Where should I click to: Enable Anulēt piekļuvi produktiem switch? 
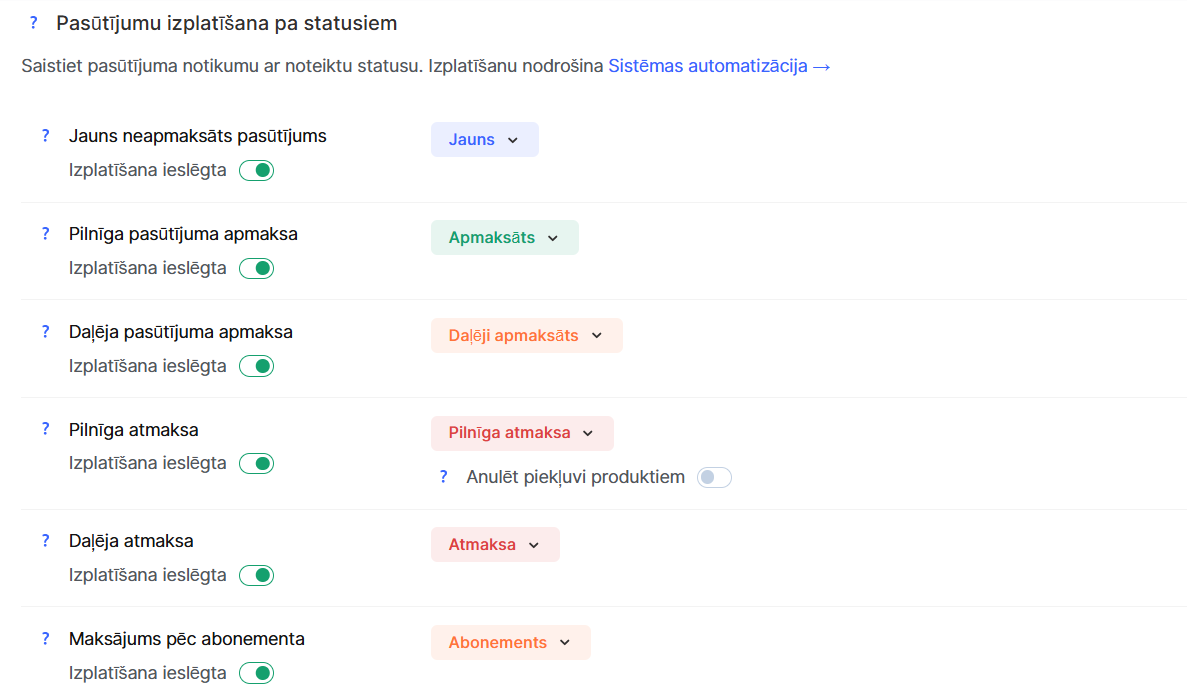[714, 477]
